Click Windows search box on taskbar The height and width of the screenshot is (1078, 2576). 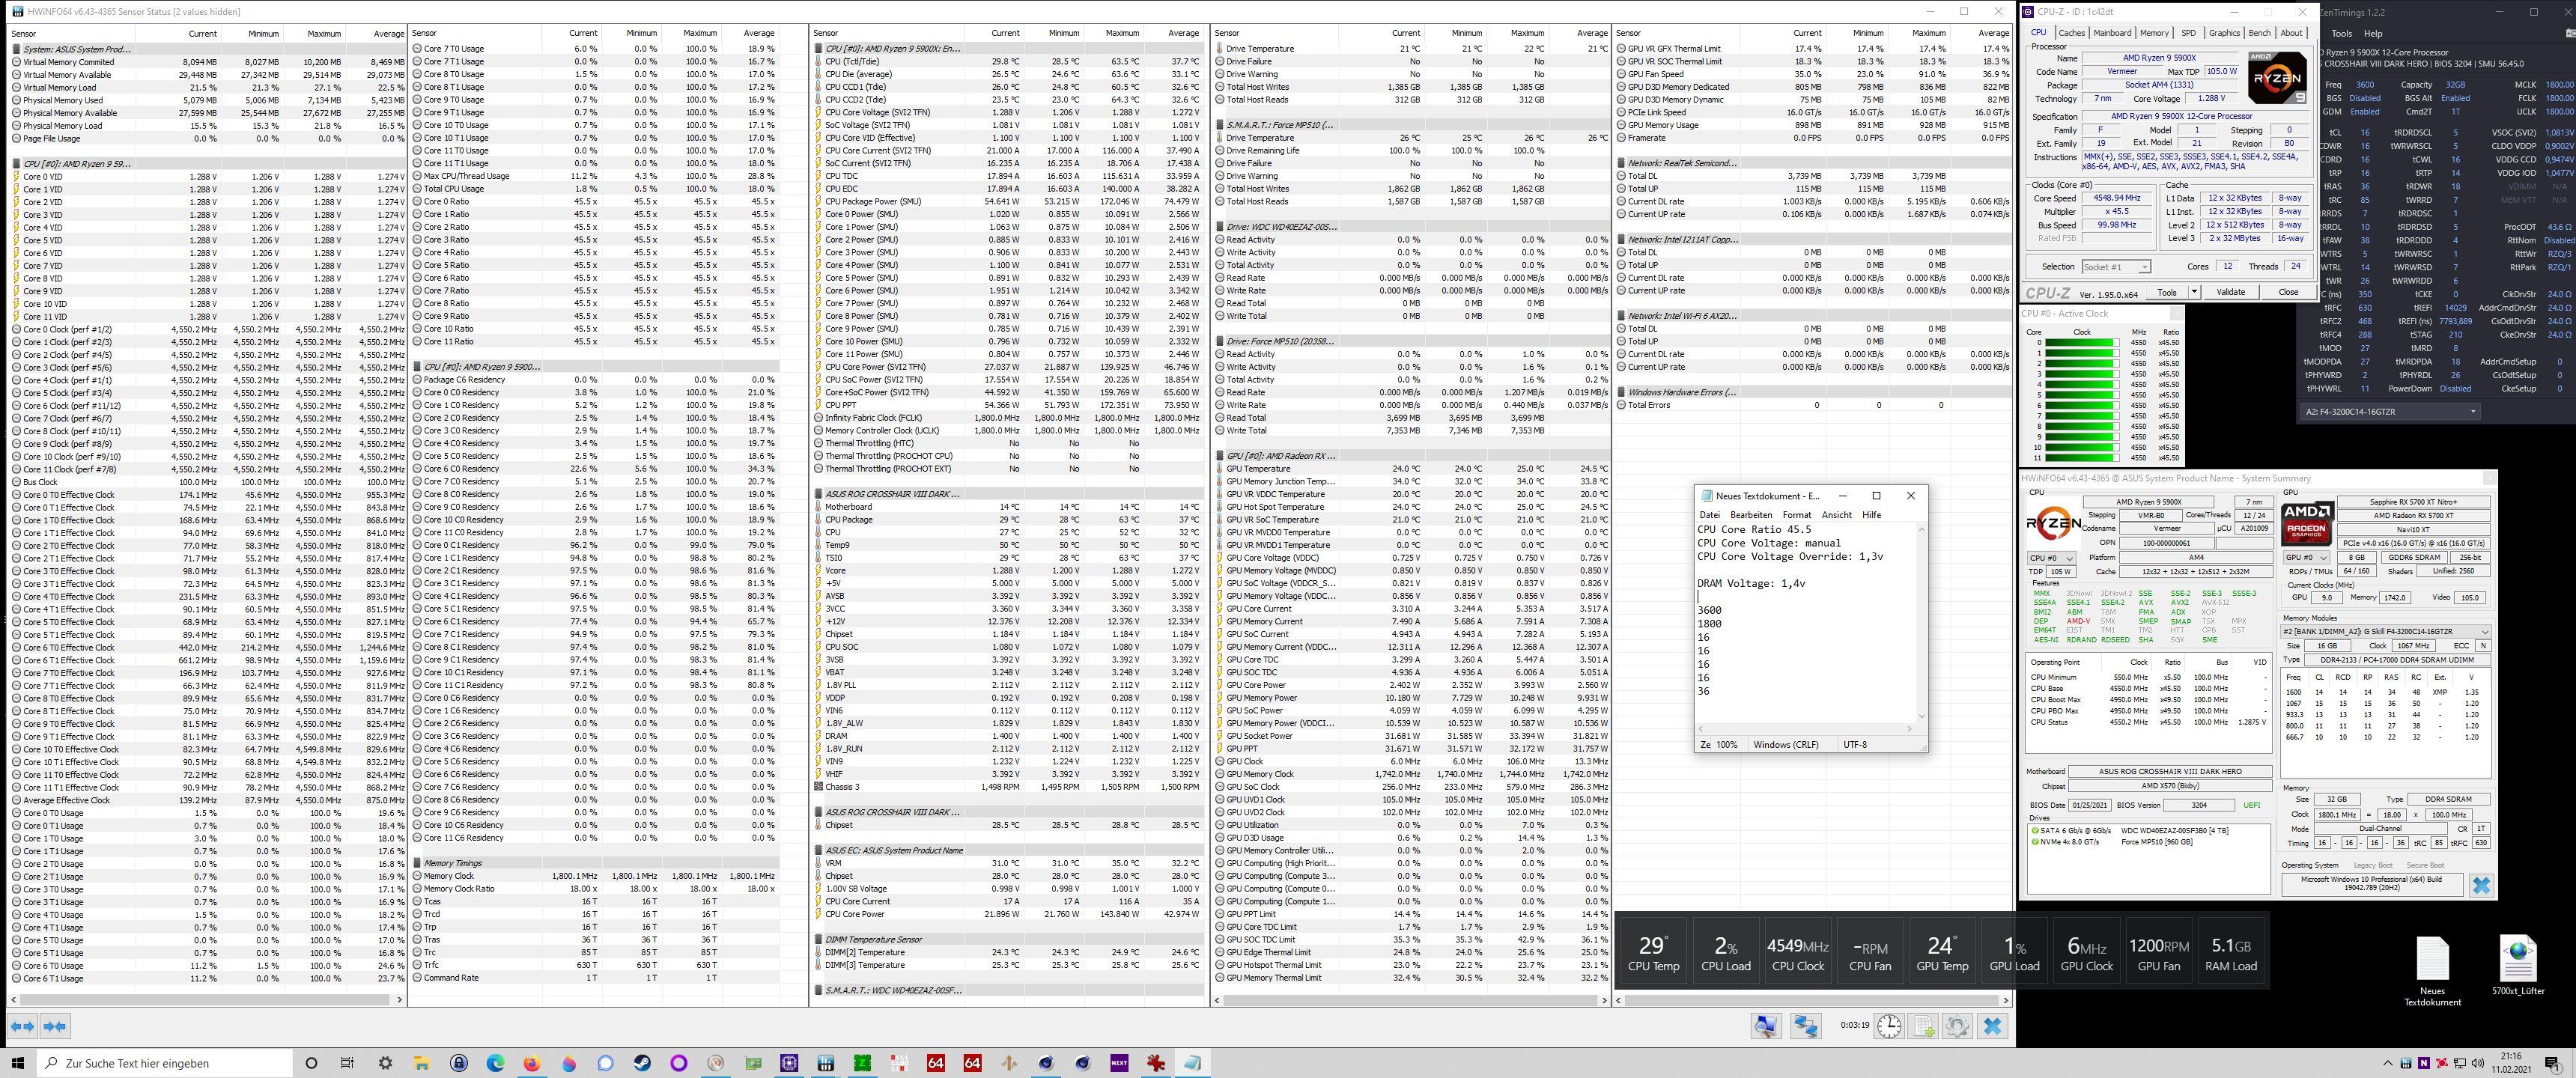[x=163, y=1063]
